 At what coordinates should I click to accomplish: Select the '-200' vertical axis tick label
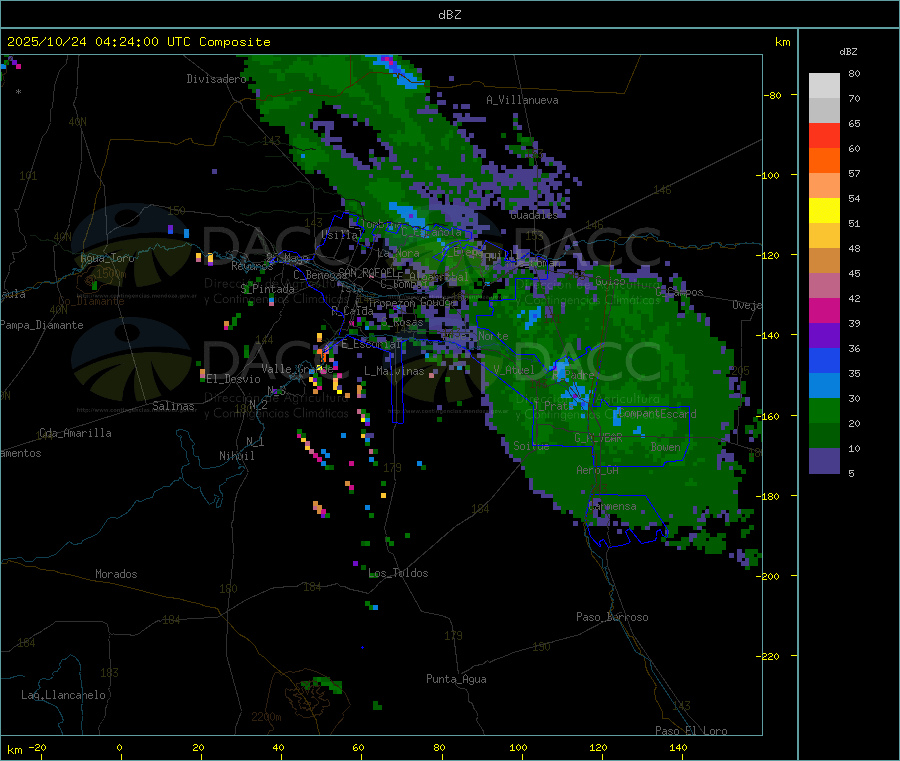770,576
